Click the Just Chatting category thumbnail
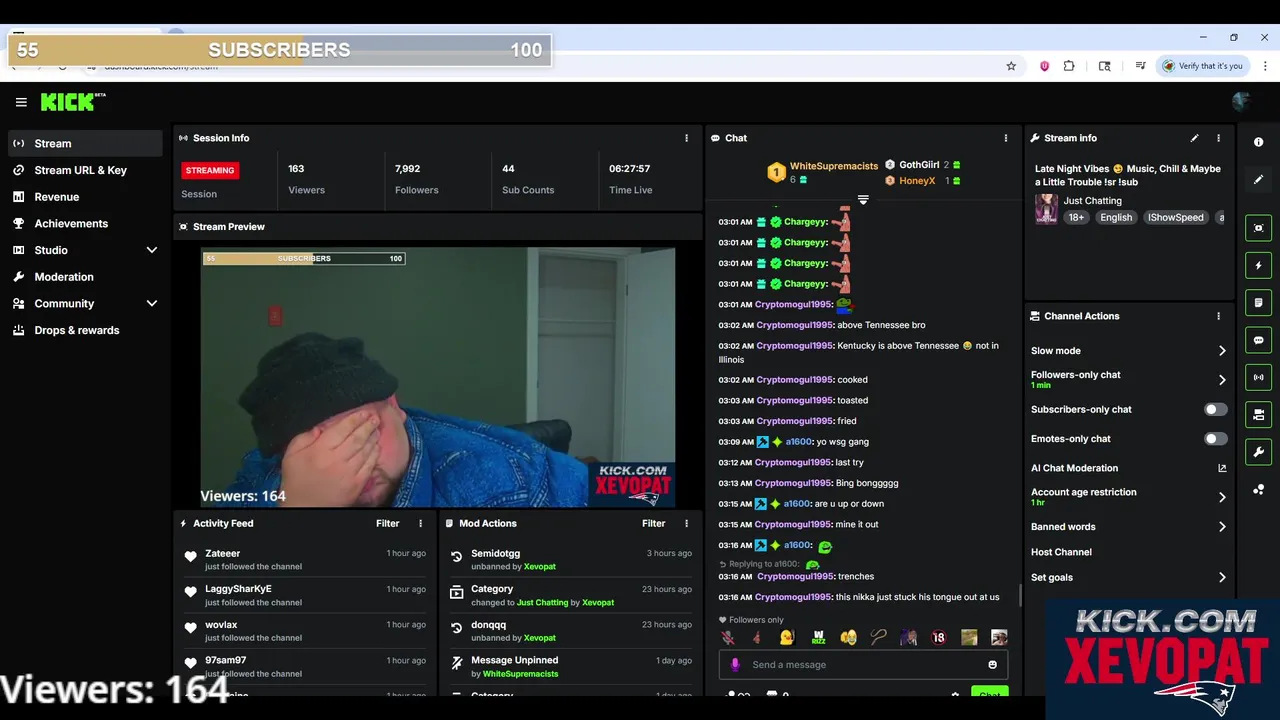The height and width of the screenshot is (720, 1280). click(x=1046, y=209)
